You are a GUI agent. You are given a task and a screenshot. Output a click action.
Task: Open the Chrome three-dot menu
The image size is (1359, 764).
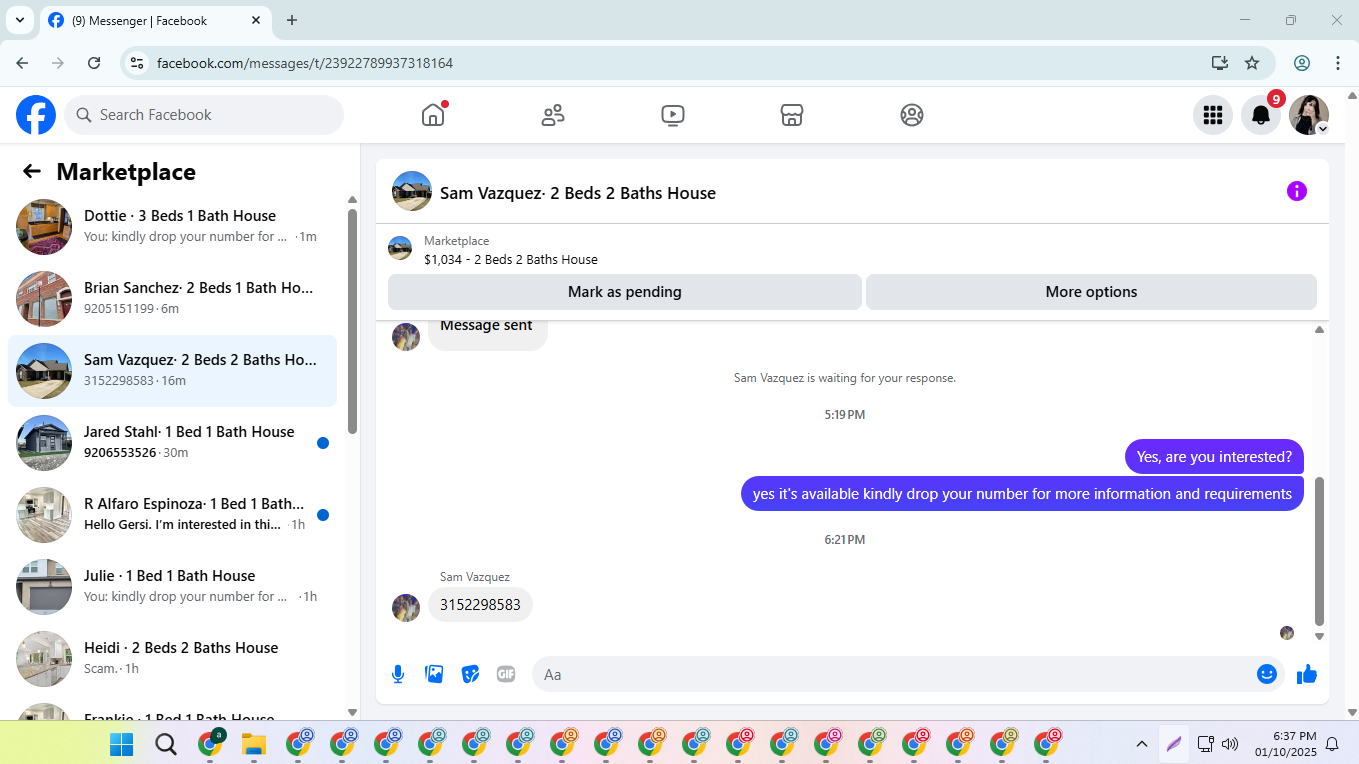tap(1338, 63)
